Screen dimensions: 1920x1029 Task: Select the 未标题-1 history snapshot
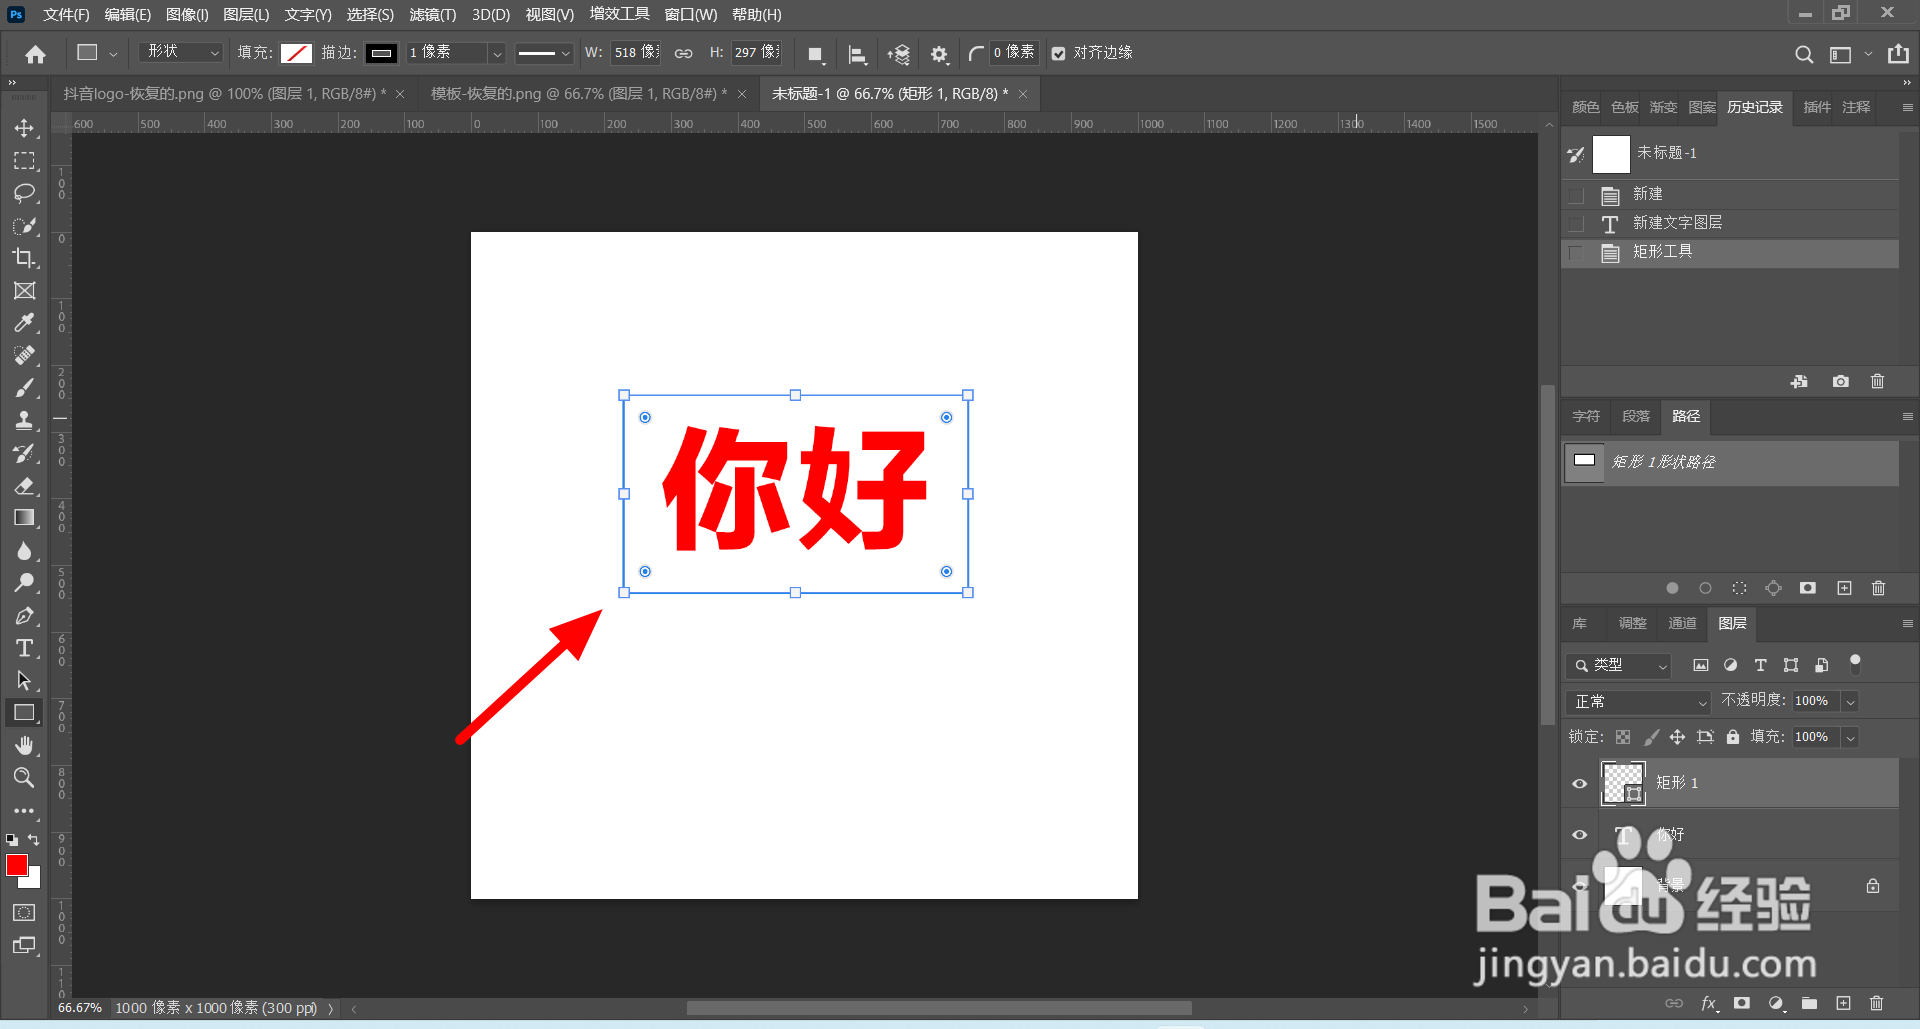(x=1730, y=154)
